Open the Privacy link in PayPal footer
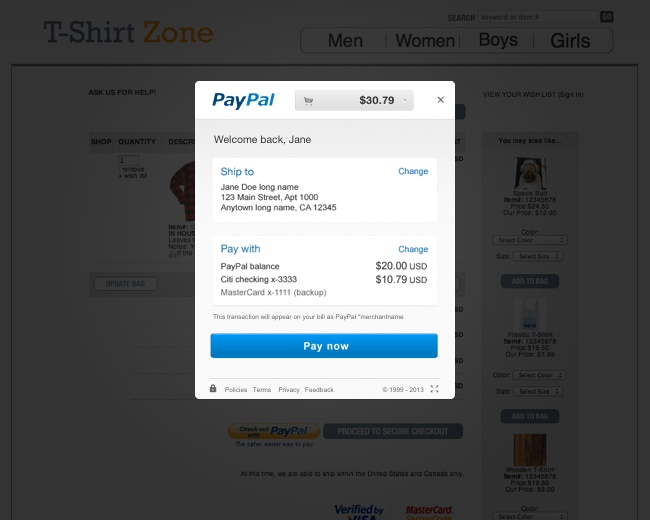 289,390
